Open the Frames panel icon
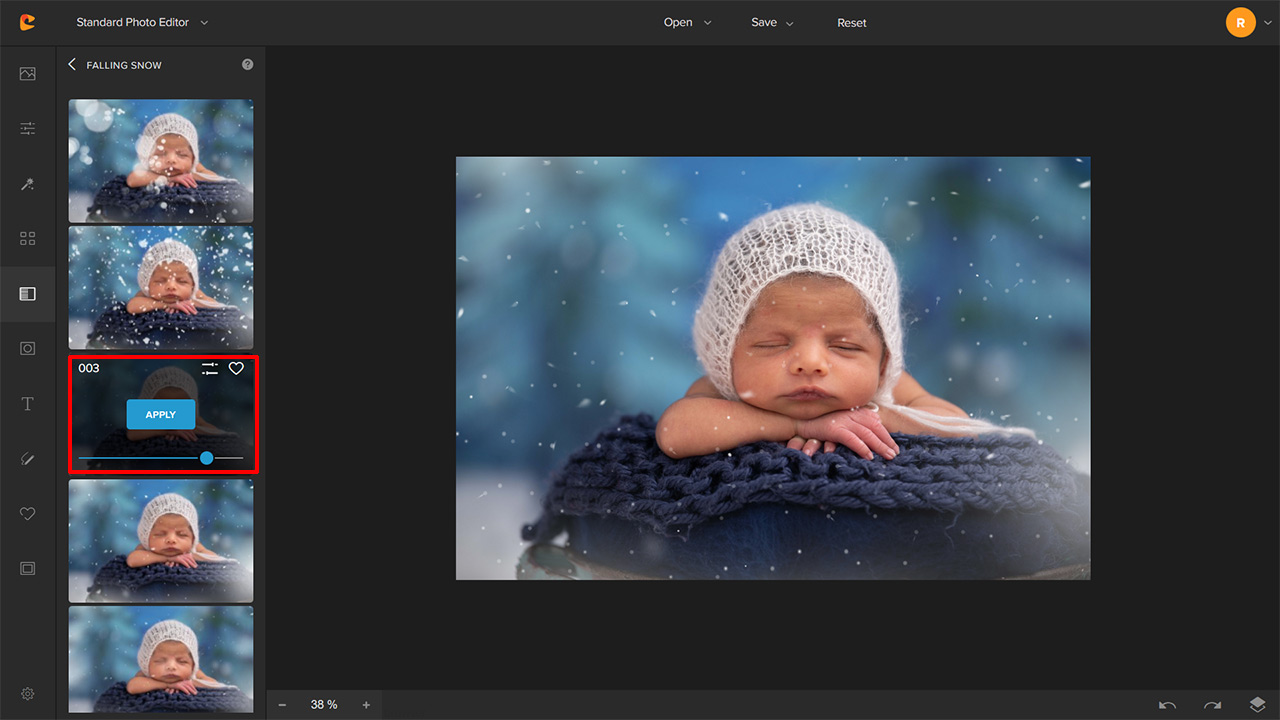The width and height of the screenshot is (1280, 720). [x=27, y=568]
